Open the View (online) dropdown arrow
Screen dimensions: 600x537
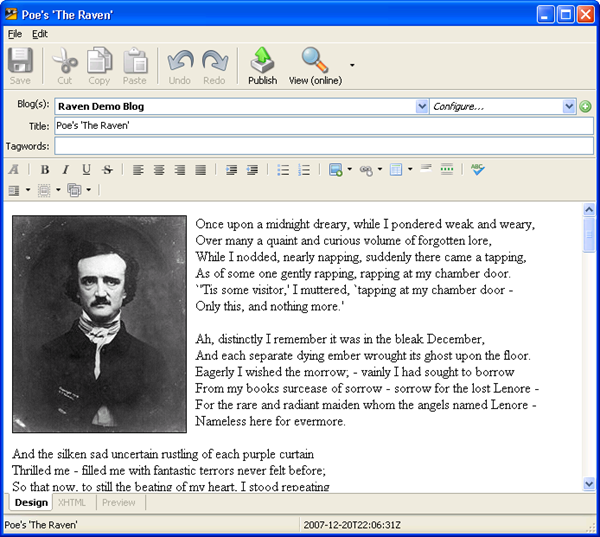point(352,65)
